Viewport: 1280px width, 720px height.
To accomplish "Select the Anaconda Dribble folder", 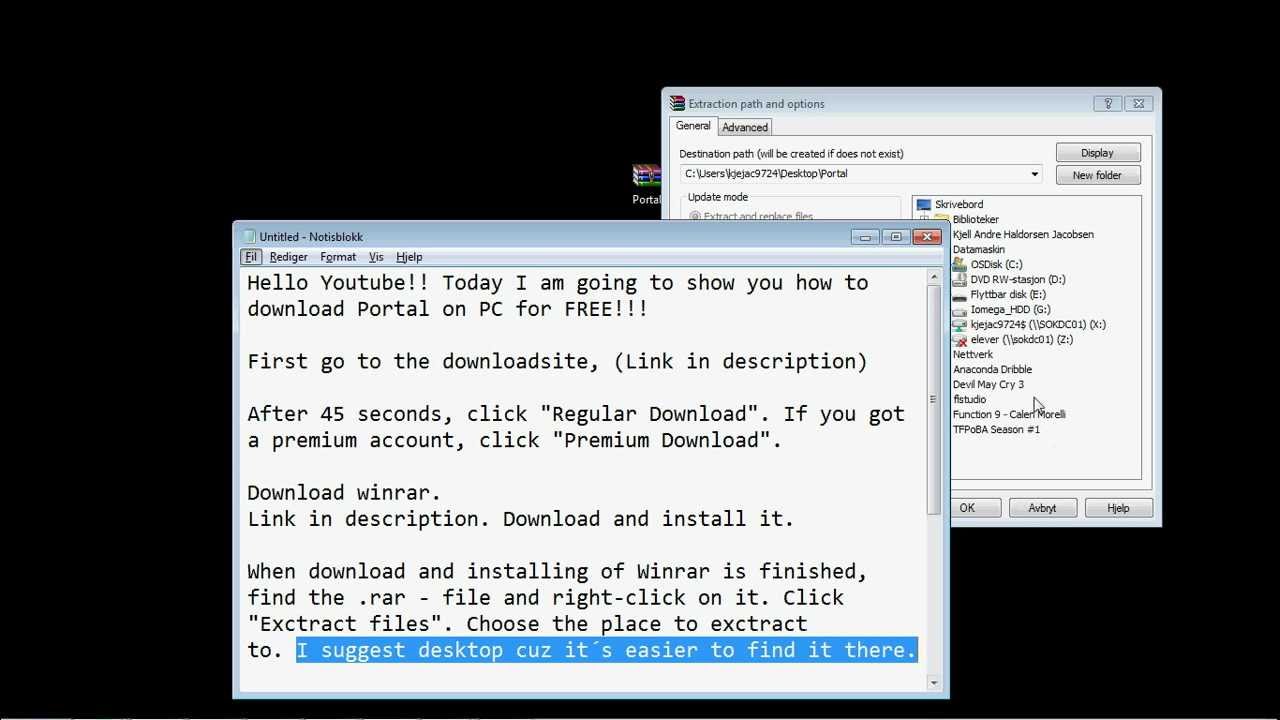I will [x=992, y=370].
